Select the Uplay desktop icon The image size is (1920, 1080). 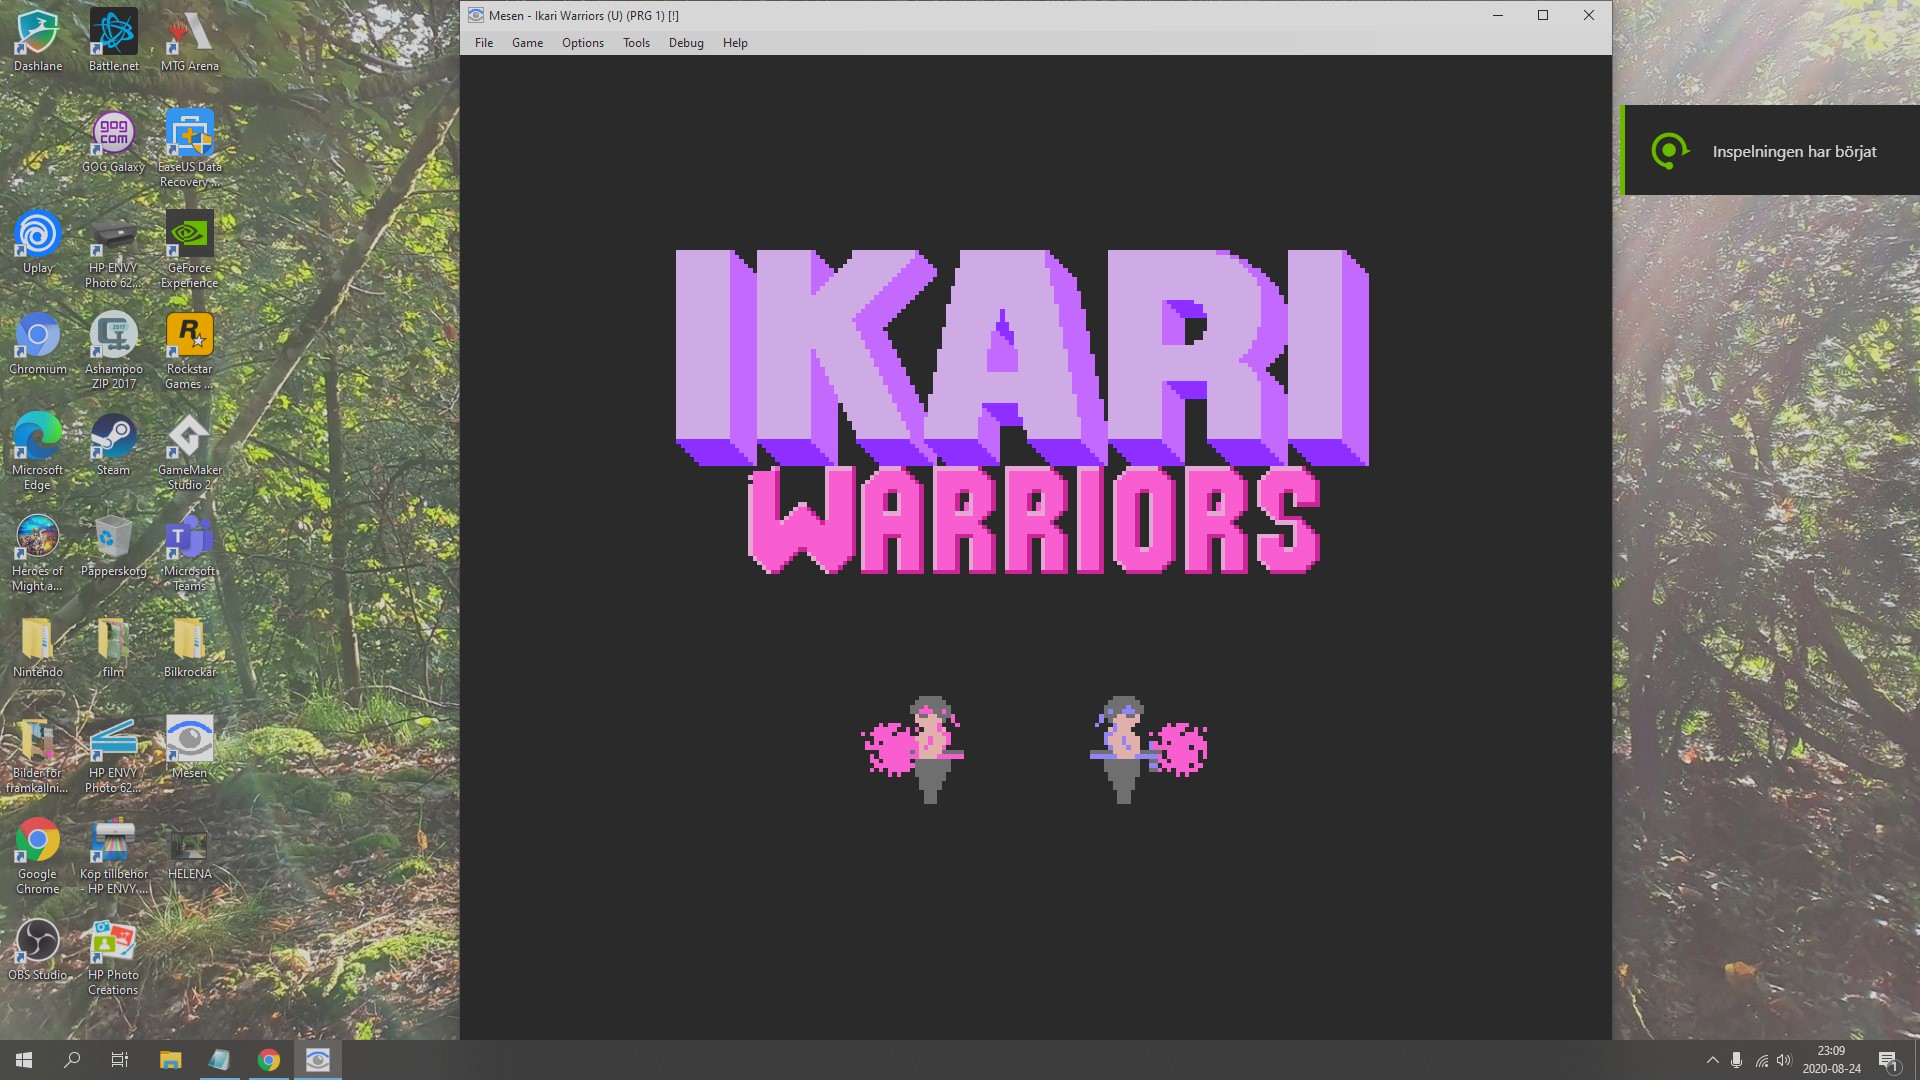38,243
